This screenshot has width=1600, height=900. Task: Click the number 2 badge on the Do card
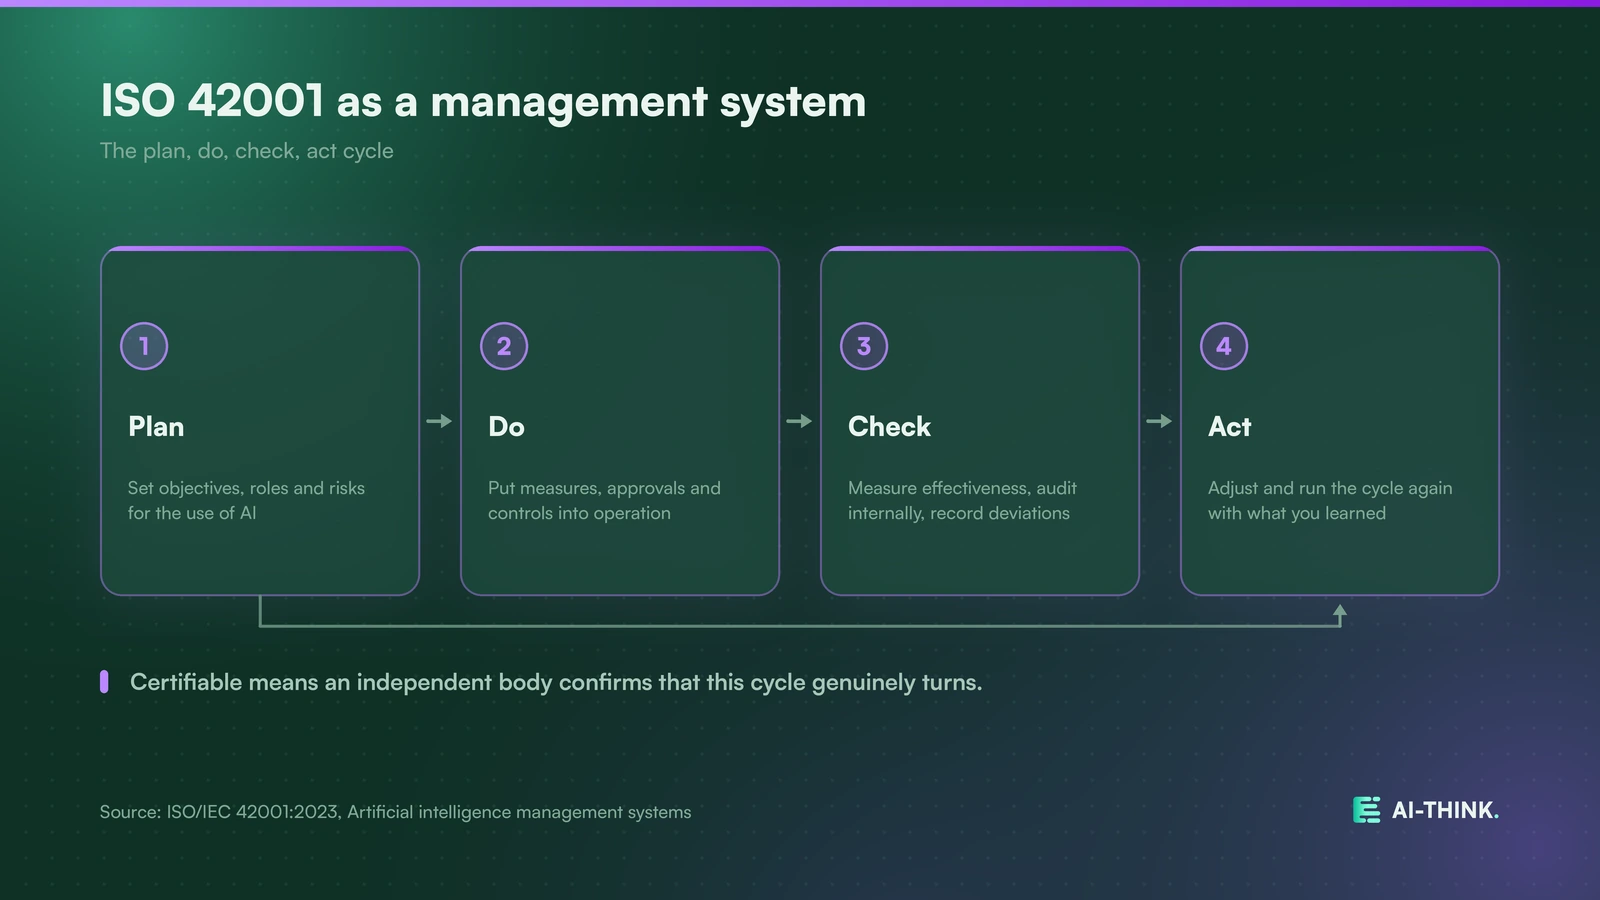(x=504, y=346)
